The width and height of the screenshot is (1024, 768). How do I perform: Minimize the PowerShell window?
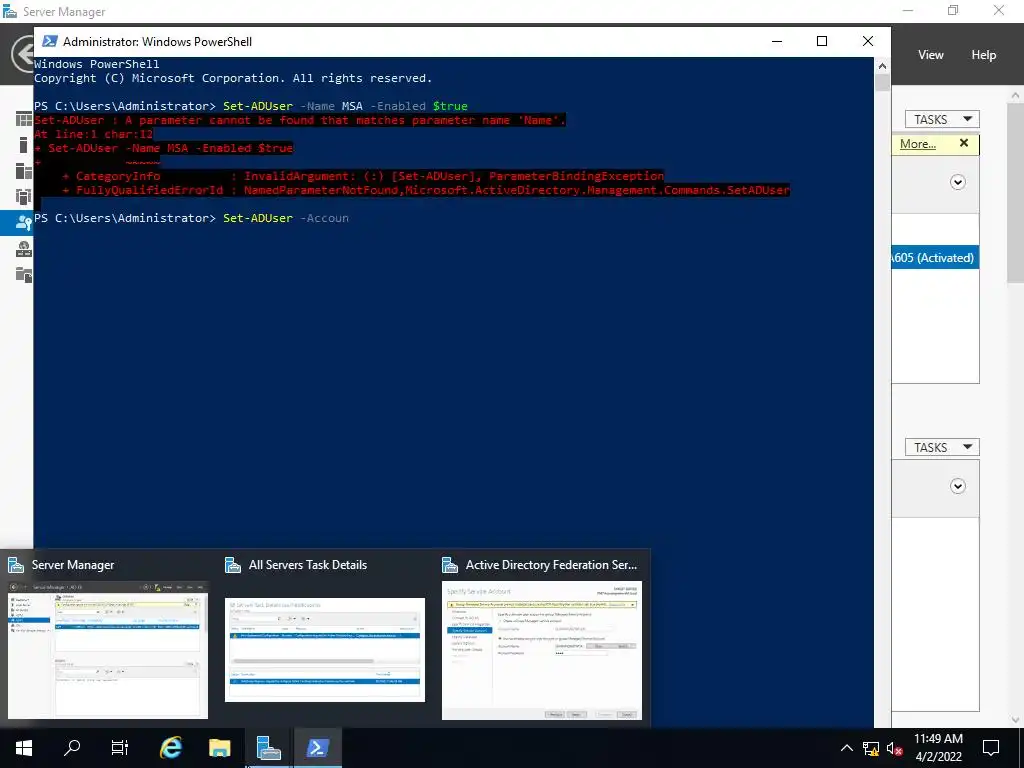click(777, 41)
